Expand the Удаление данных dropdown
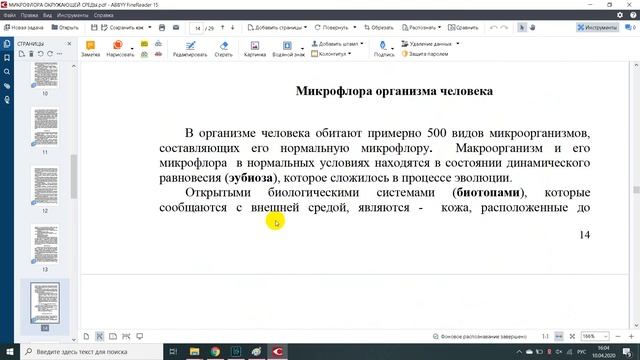This screenshot has height=360, width=640. click(458, 43)
